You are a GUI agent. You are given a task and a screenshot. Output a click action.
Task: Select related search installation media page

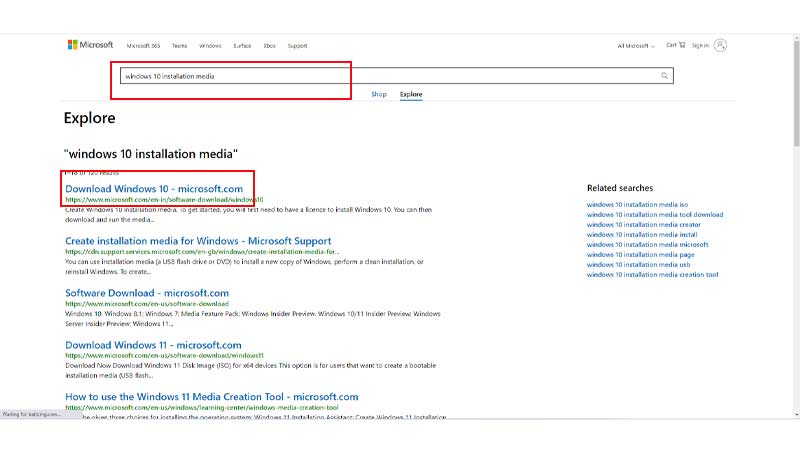(x=641, y=255)
